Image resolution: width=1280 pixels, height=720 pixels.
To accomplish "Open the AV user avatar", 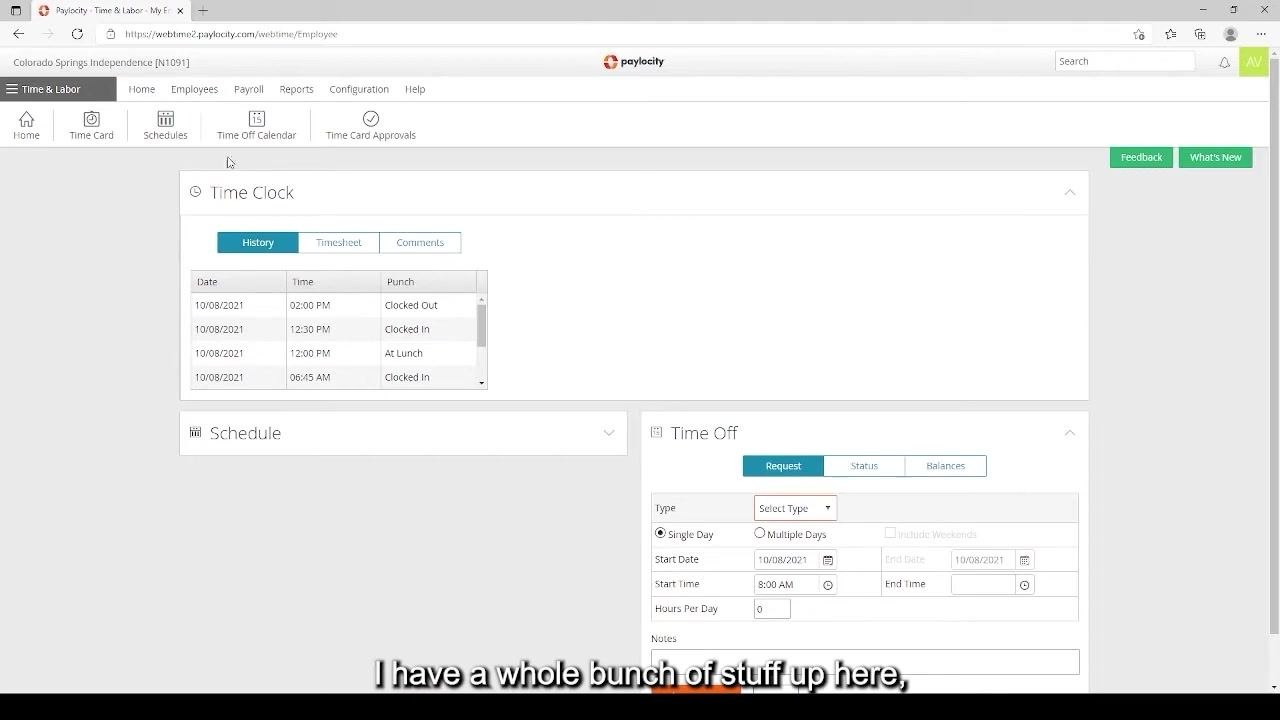I will (x=1253, y=61).
